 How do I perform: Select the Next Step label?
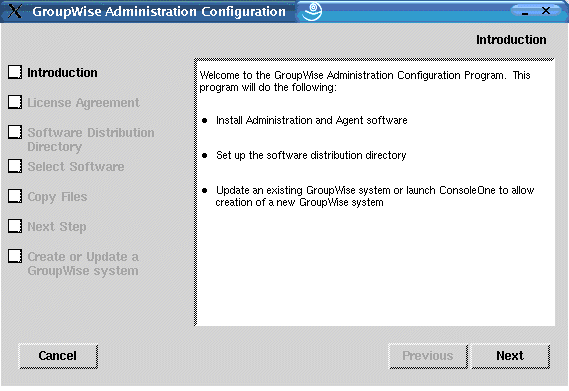57,227
